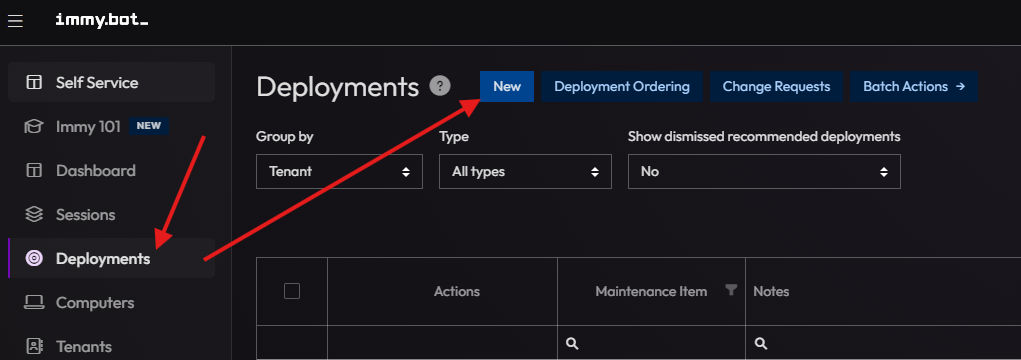Viewport: 1021px width, 360px height.
Task: Click the Notes column search field
Action: [883, 343]
